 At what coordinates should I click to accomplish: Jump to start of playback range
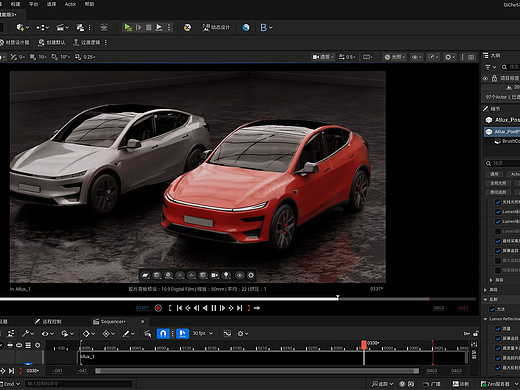(179, 308)
